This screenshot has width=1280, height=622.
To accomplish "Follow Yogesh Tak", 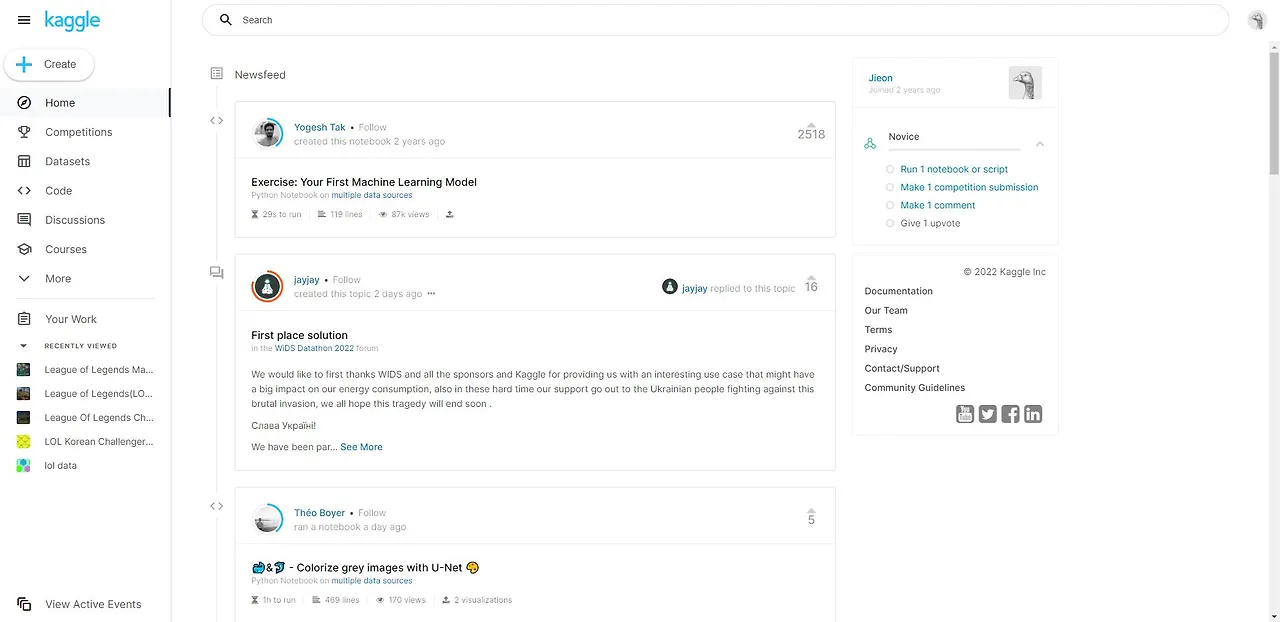I will click(373, 127).
